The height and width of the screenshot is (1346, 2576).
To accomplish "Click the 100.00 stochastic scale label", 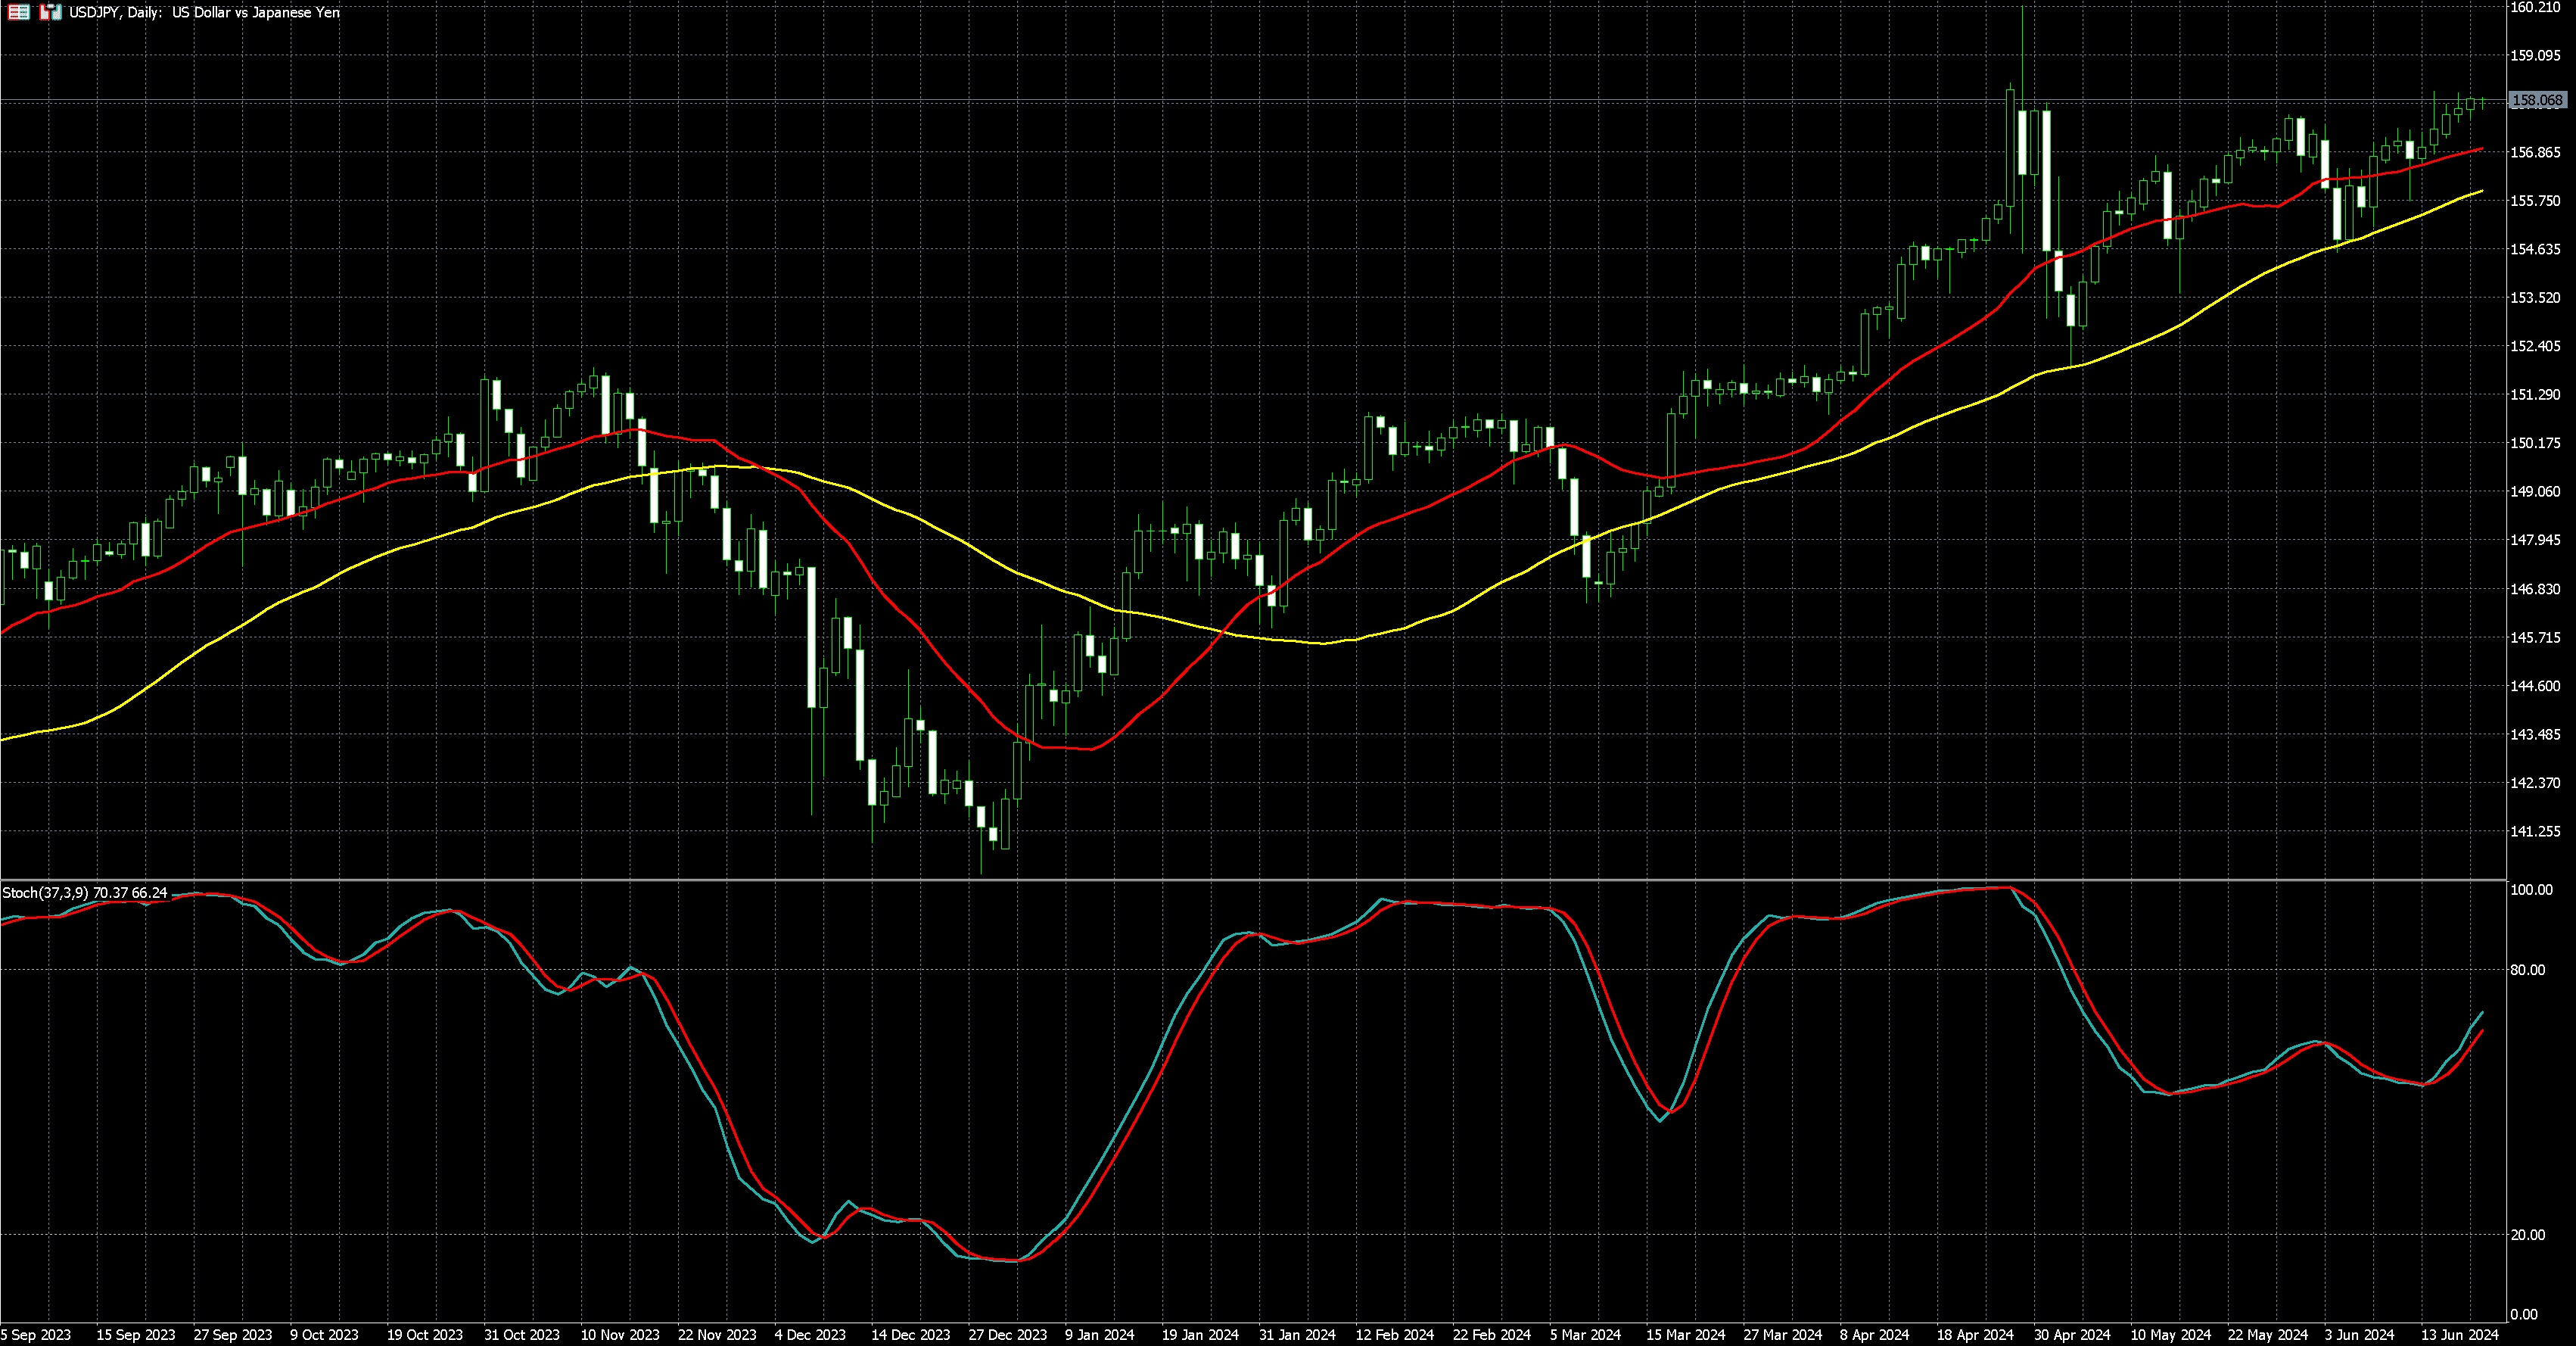I will point(2531,890).
